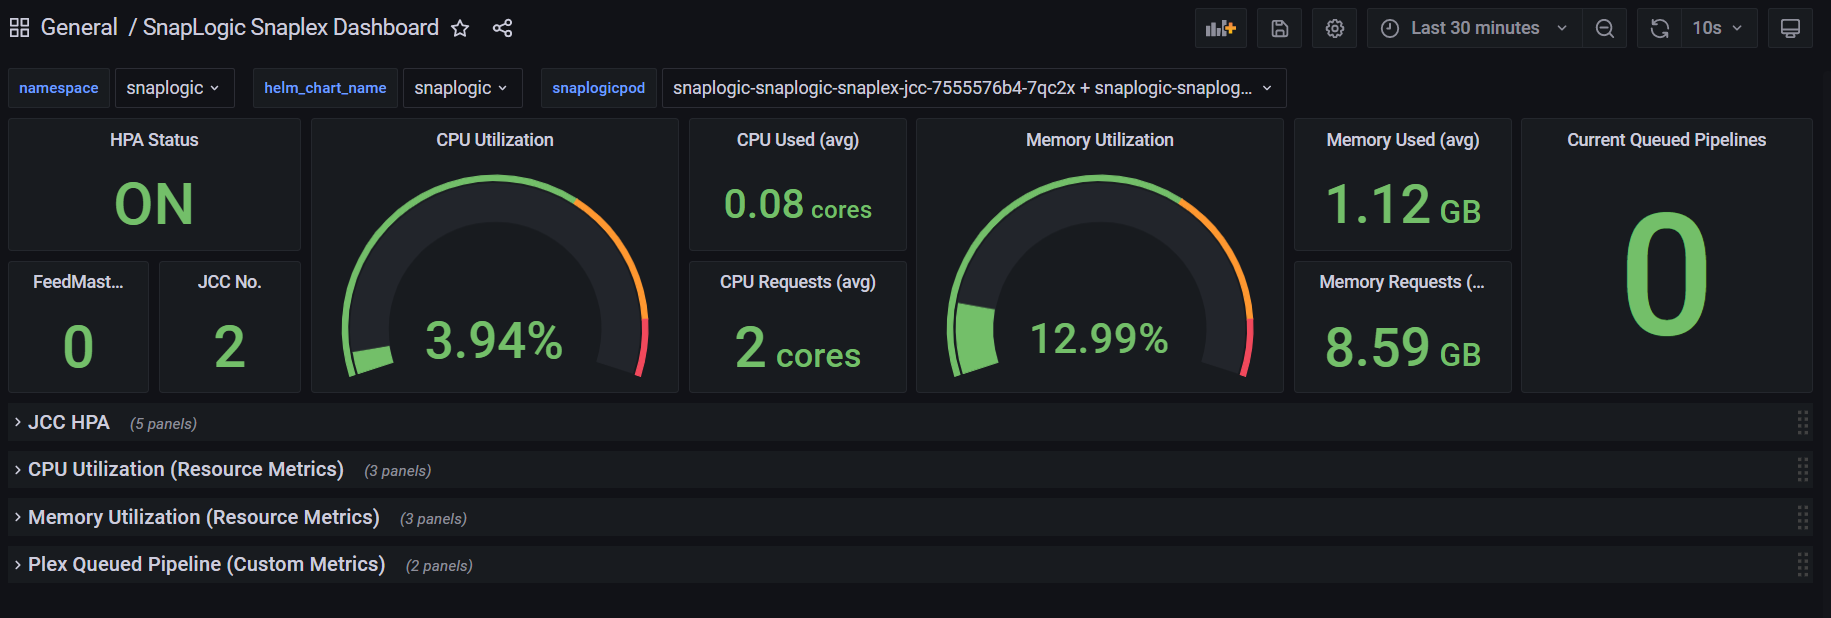This screenshot has height=618, width=1831.
Task: Click the helm_chart_name variable label
Action: pos(325,88)
